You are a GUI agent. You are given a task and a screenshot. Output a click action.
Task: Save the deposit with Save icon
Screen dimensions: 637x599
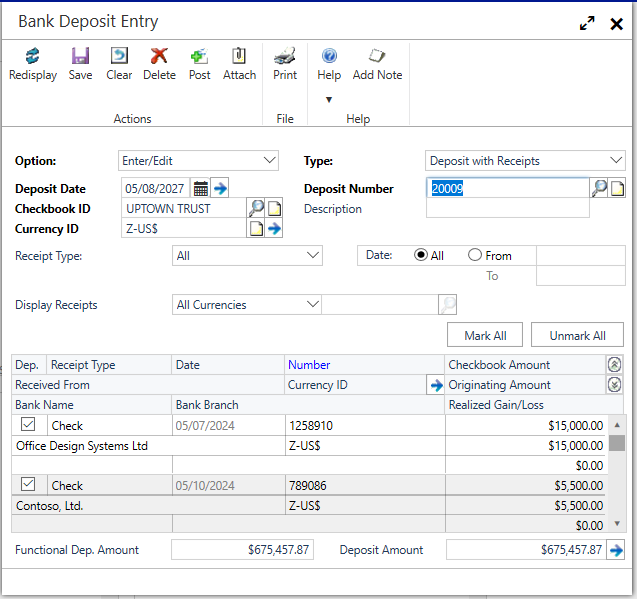[x=80, y=56]
